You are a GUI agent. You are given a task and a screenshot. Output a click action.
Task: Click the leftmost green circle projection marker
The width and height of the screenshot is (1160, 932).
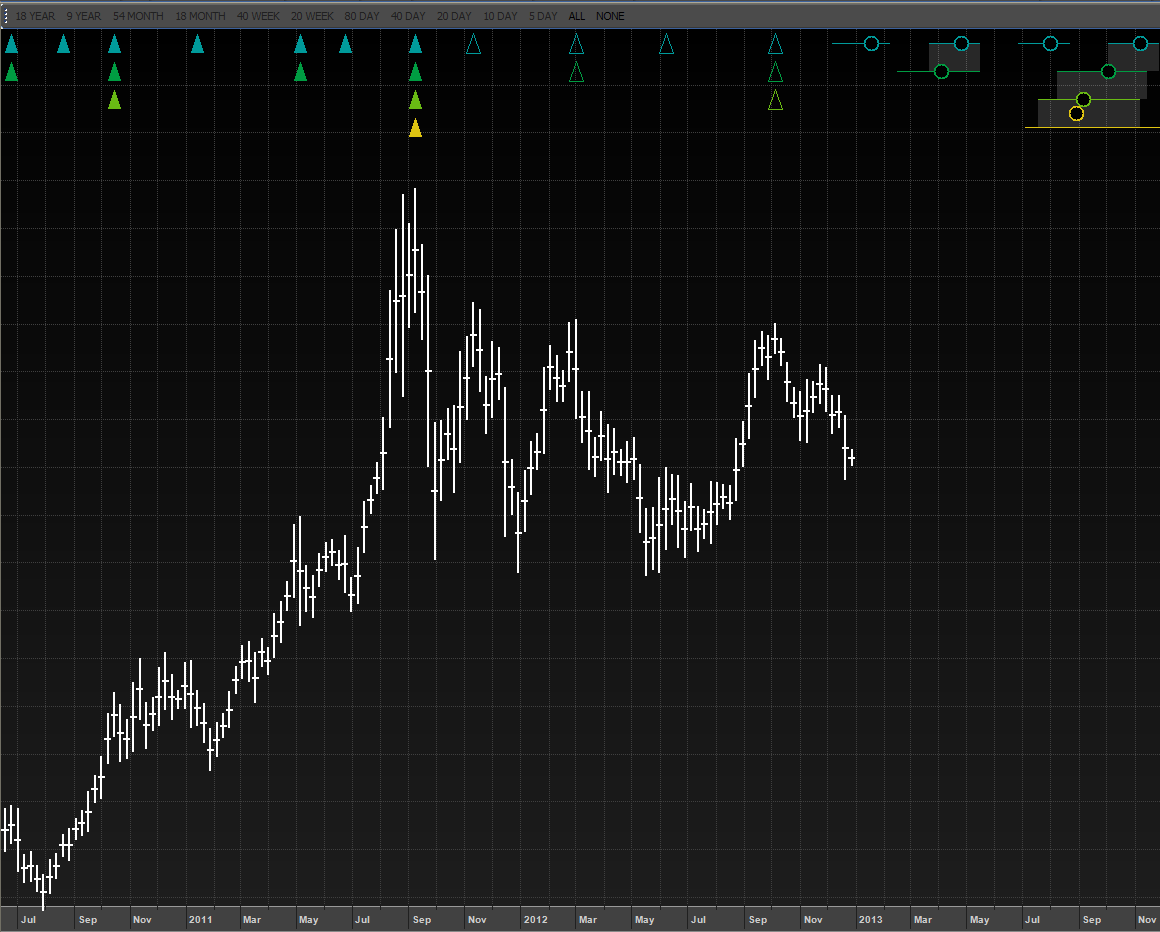(x=941, y=71)
